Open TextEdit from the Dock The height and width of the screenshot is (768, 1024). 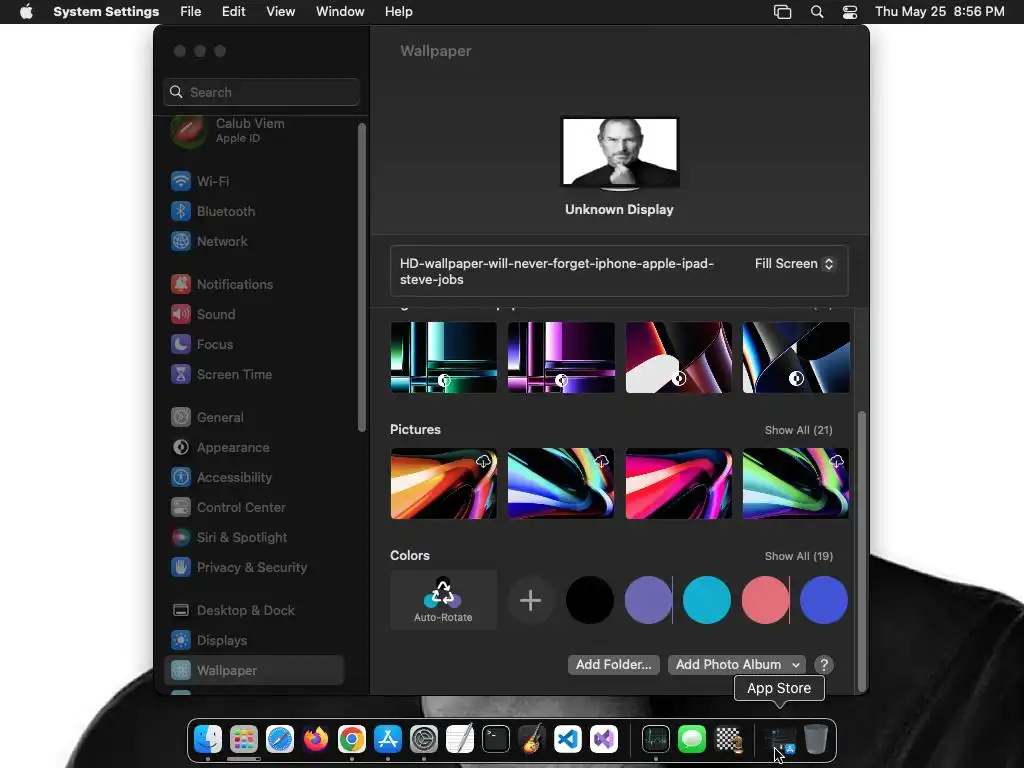coord(460,739)
